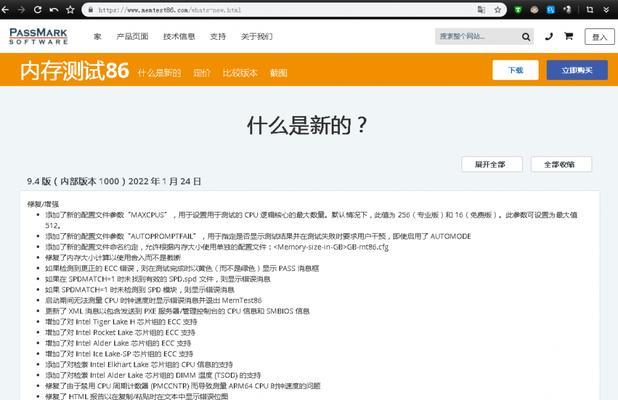Go back with the browser back arrow
The height and width of the screenshot is (400, 618).
pos(5,9)
